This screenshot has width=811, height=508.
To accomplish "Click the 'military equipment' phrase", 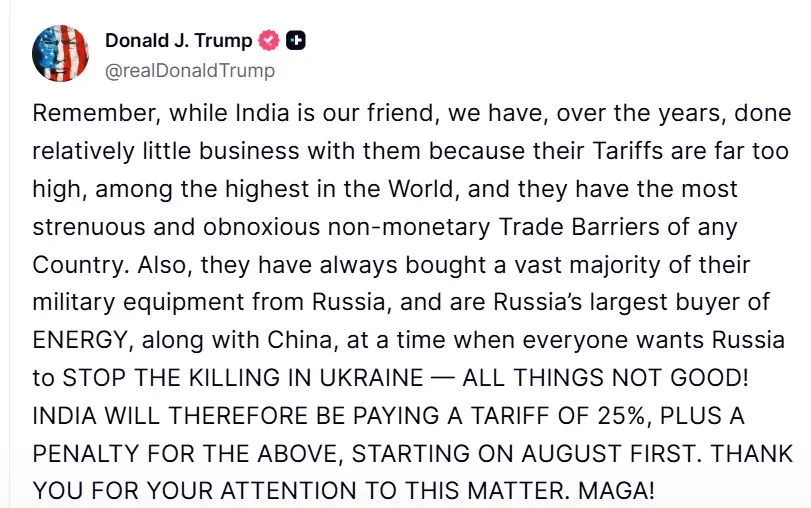I will tap(138, 303).
